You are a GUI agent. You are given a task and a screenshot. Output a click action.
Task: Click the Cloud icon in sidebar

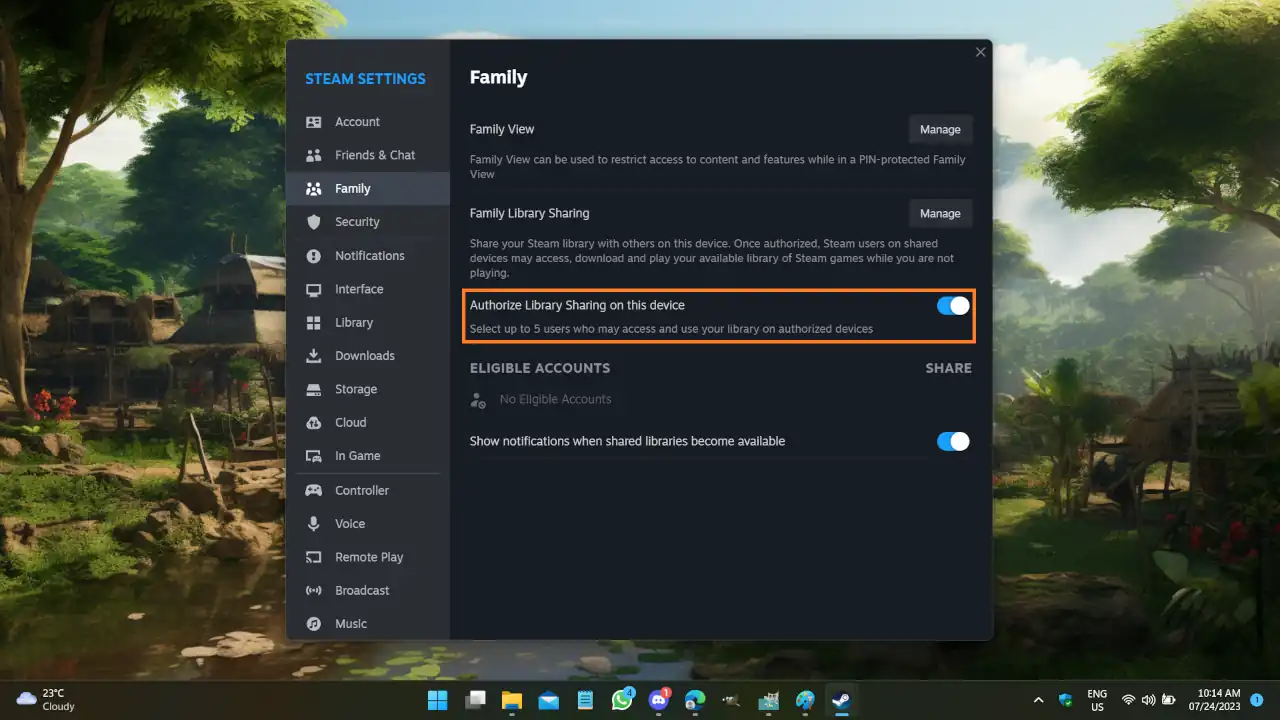click(314, 423)
